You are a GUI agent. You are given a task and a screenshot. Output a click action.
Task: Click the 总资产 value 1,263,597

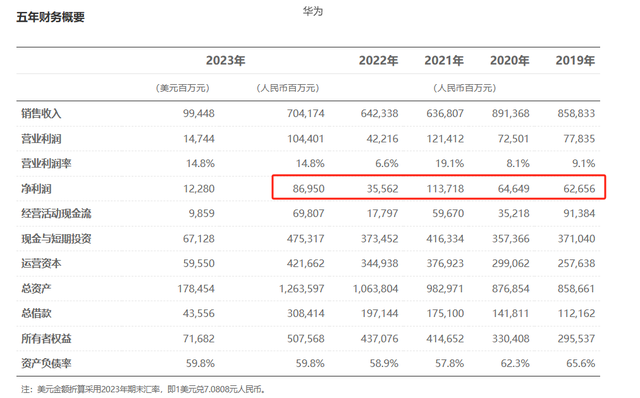[302, 289]
